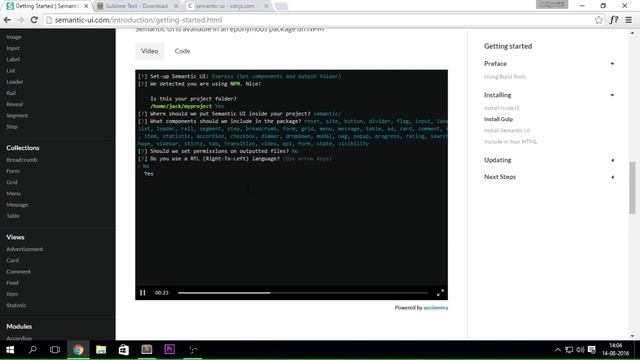Open new browser tab

281,6
